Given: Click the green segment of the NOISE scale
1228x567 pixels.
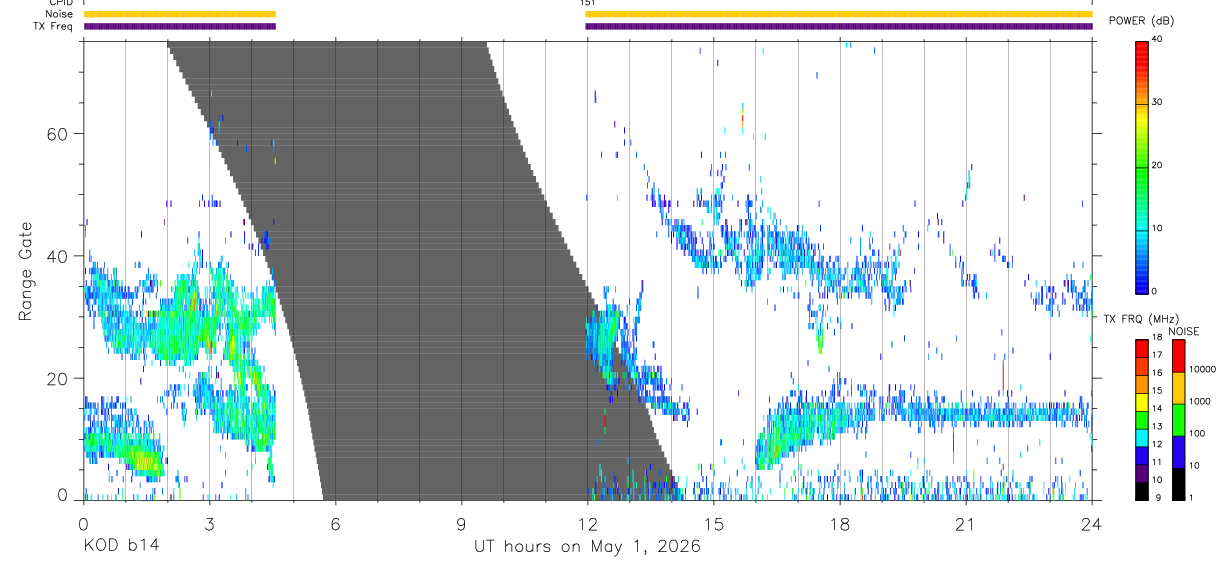Looking at the screenshot, I should (1178, 420).
